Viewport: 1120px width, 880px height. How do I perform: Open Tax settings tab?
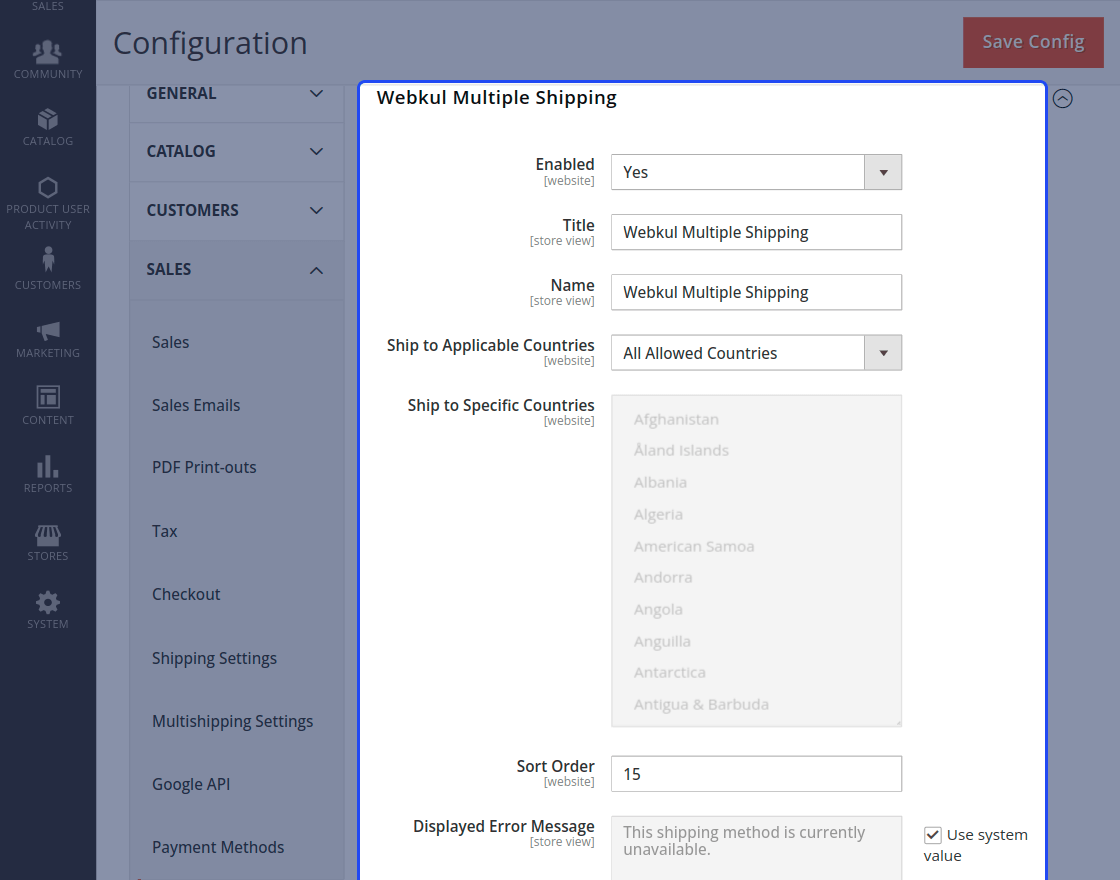coord(164,531)
